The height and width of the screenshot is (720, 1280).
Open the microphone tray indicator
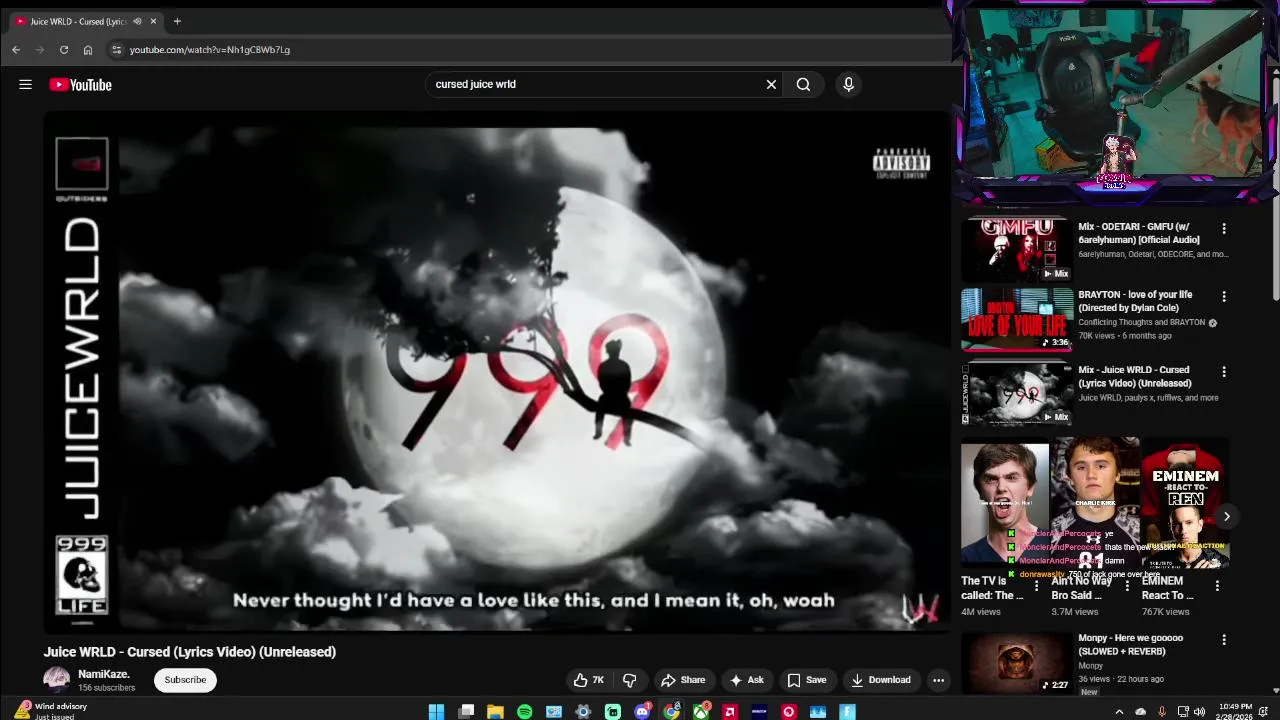pyautogui.click(x=1161, y=712)
